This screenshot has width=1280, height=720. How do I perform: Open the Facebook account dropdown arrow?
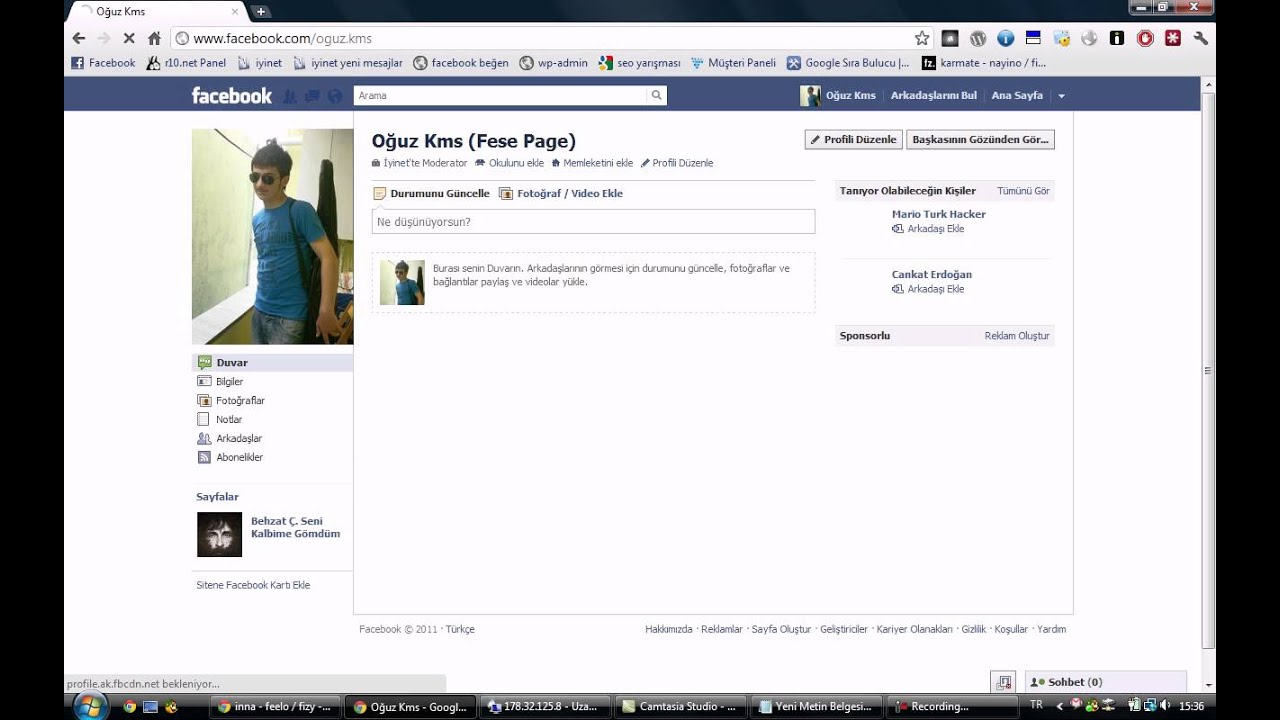click(x=1061, y=96)
